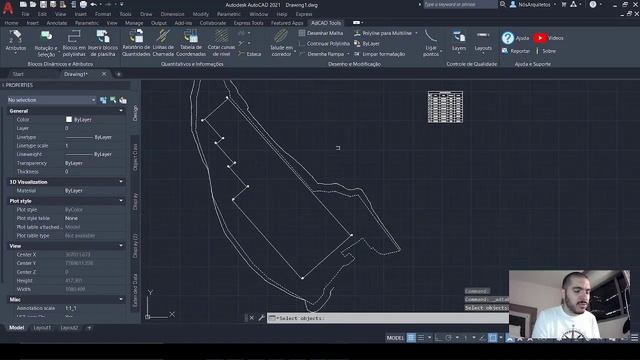Viewport: 640px width, 360px height.
Task: Select the Blocos em polylinhas tool
Action: coord(74,43)
